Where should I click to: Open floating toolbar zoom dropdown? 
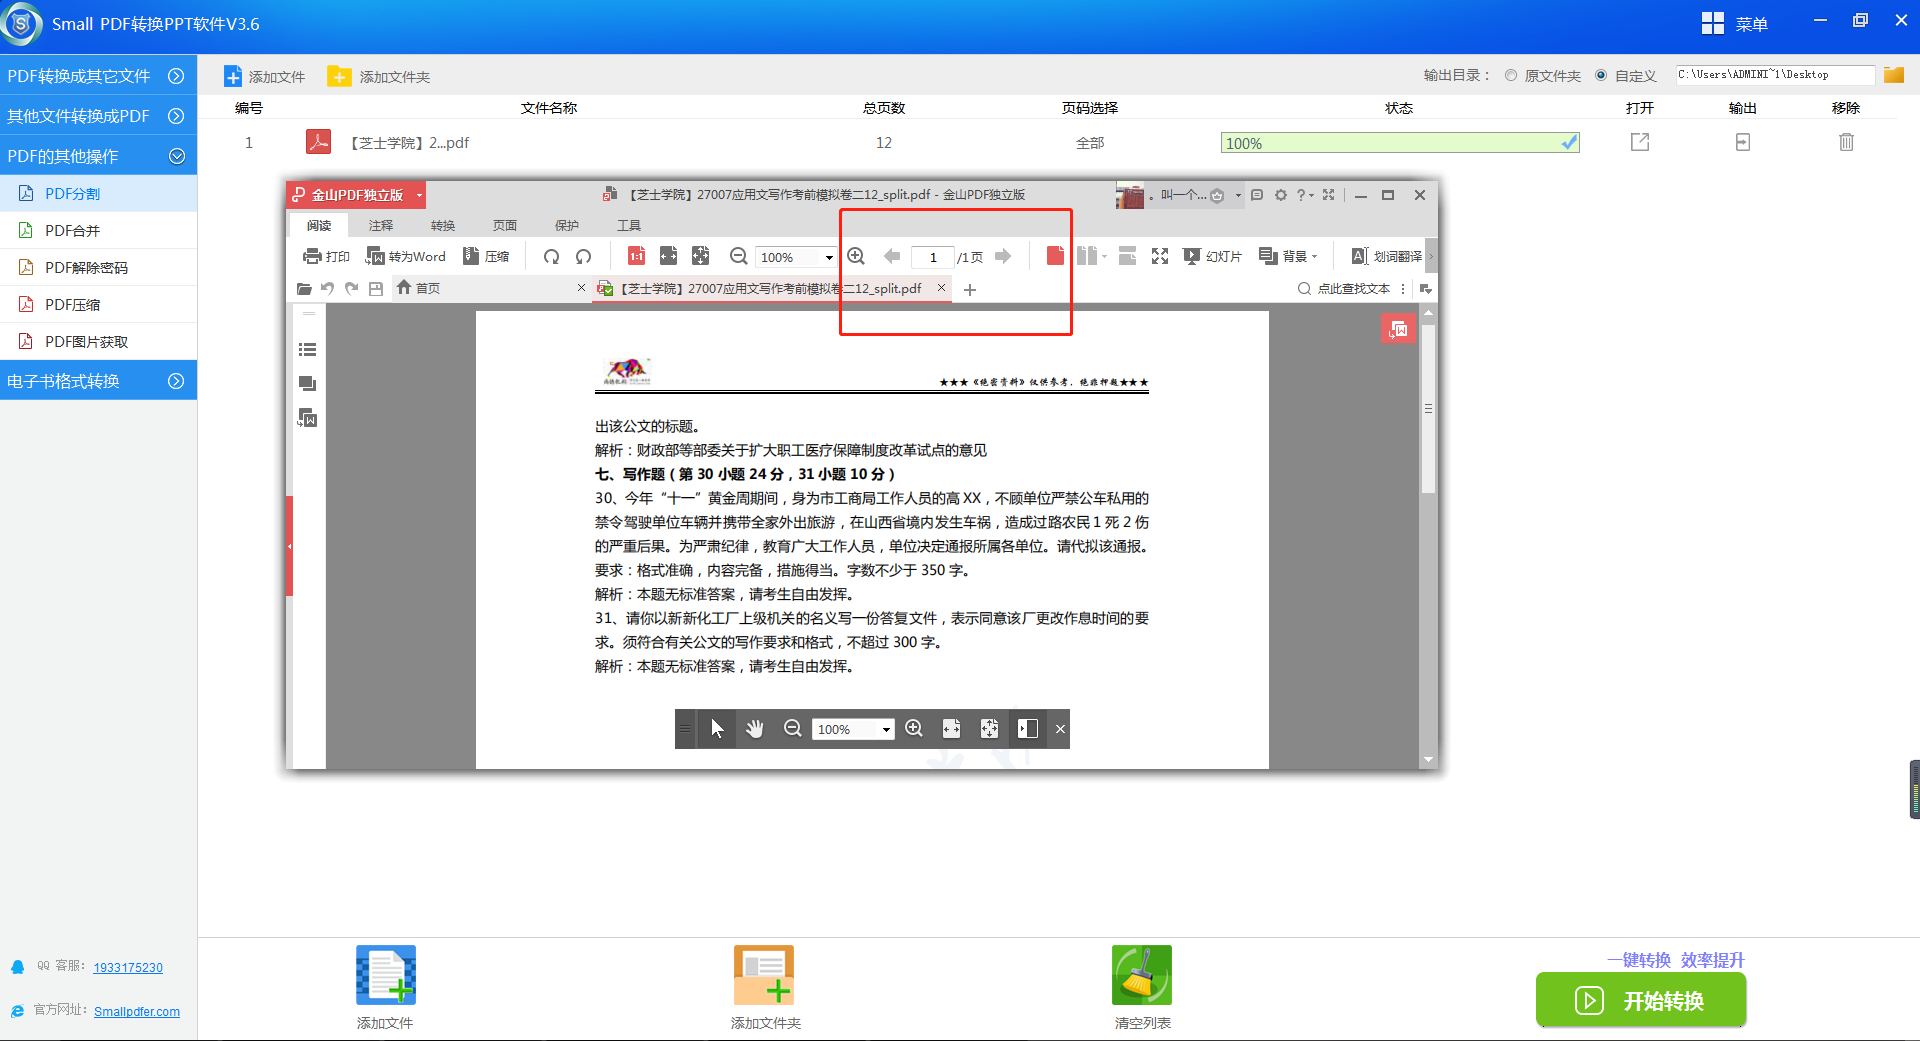[886, 730]
